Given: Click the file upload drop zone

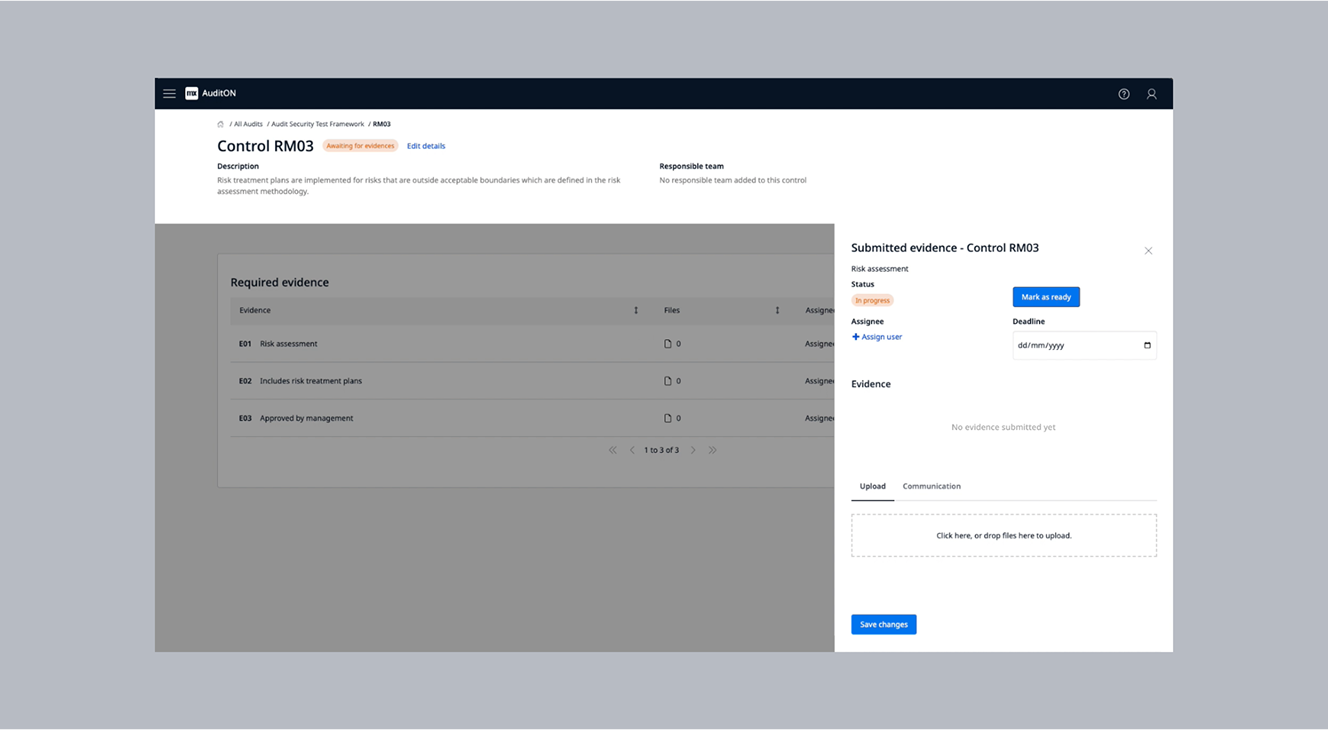Looking at the screenshot, I should (1003, 535).
